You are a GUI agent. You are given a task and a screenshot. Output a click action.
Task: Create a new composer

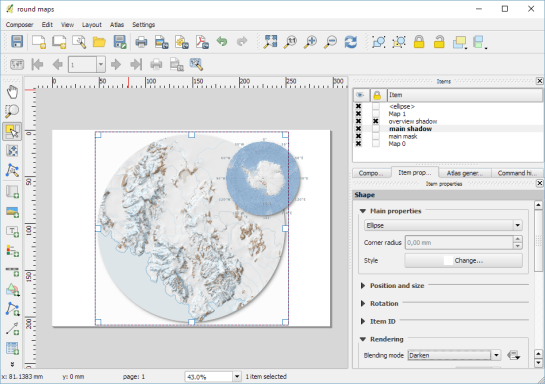pyautogui.click(x=39, y=42)
